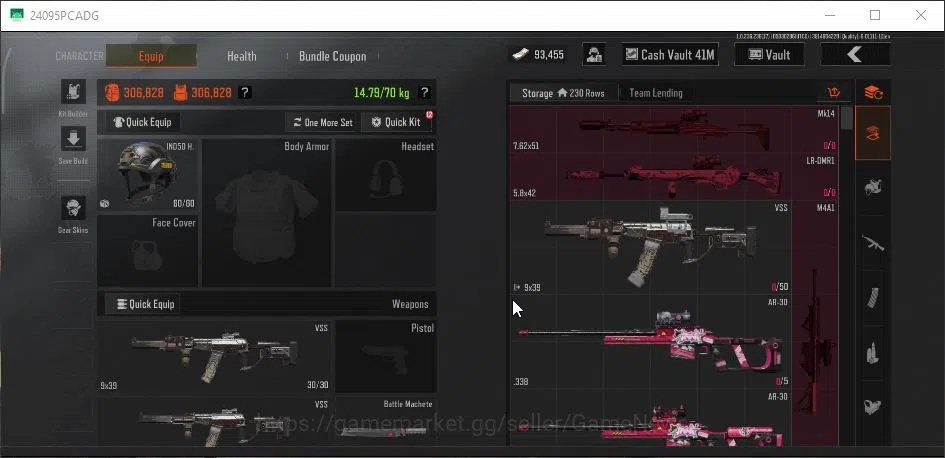945x458 pixels.
Task: Select the storage VSS showing 0/50
Action: click(x=651, y=248)
